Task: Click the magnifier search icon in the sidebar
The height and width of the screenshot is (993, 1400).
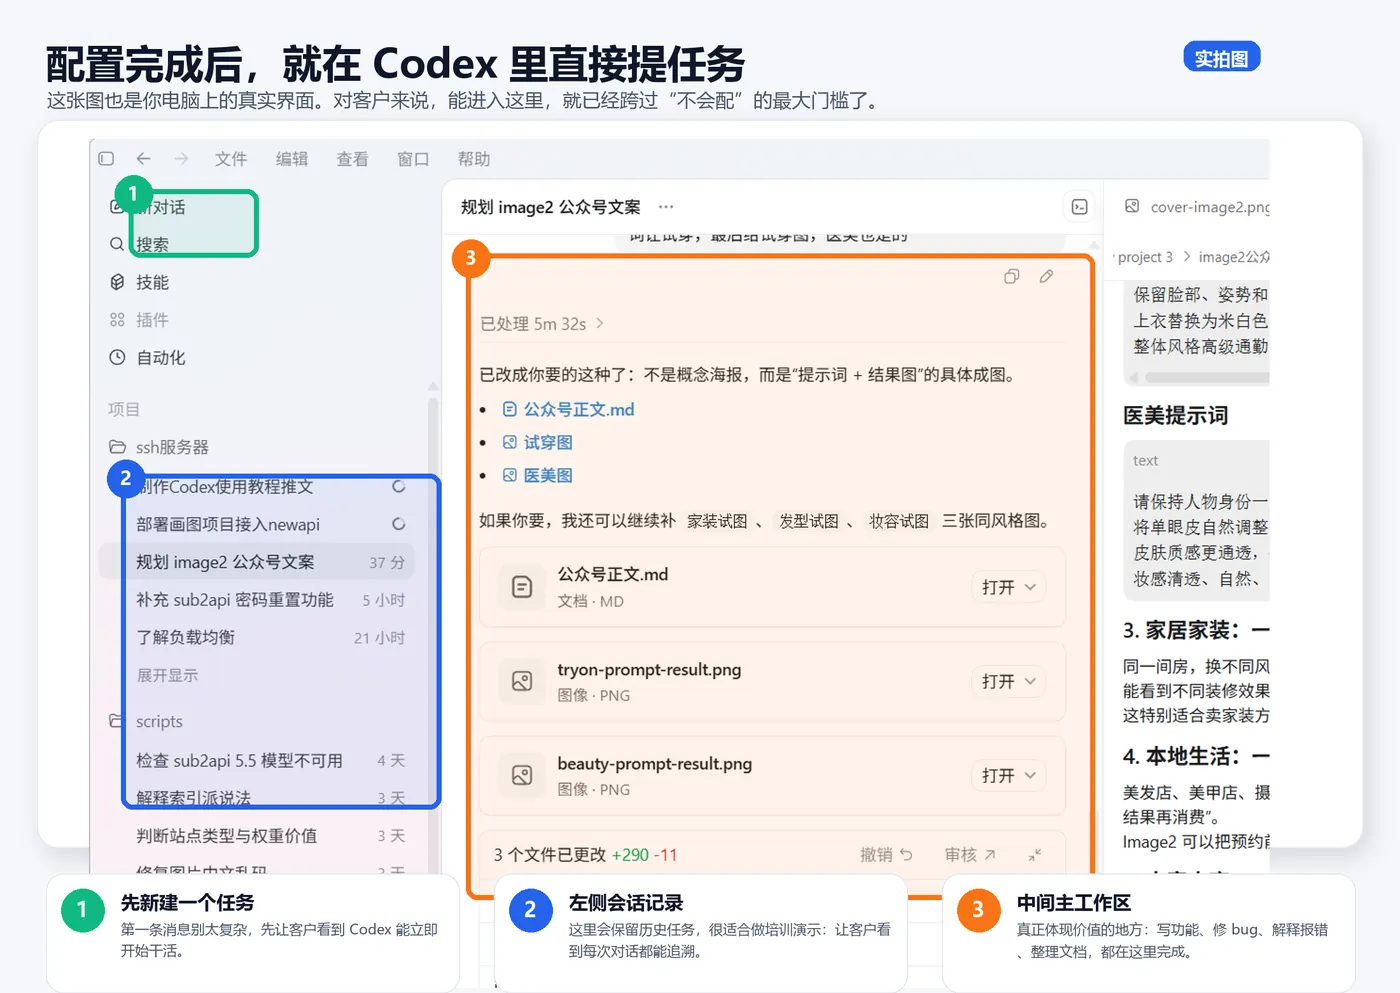Action: click(x=117, y=244)
